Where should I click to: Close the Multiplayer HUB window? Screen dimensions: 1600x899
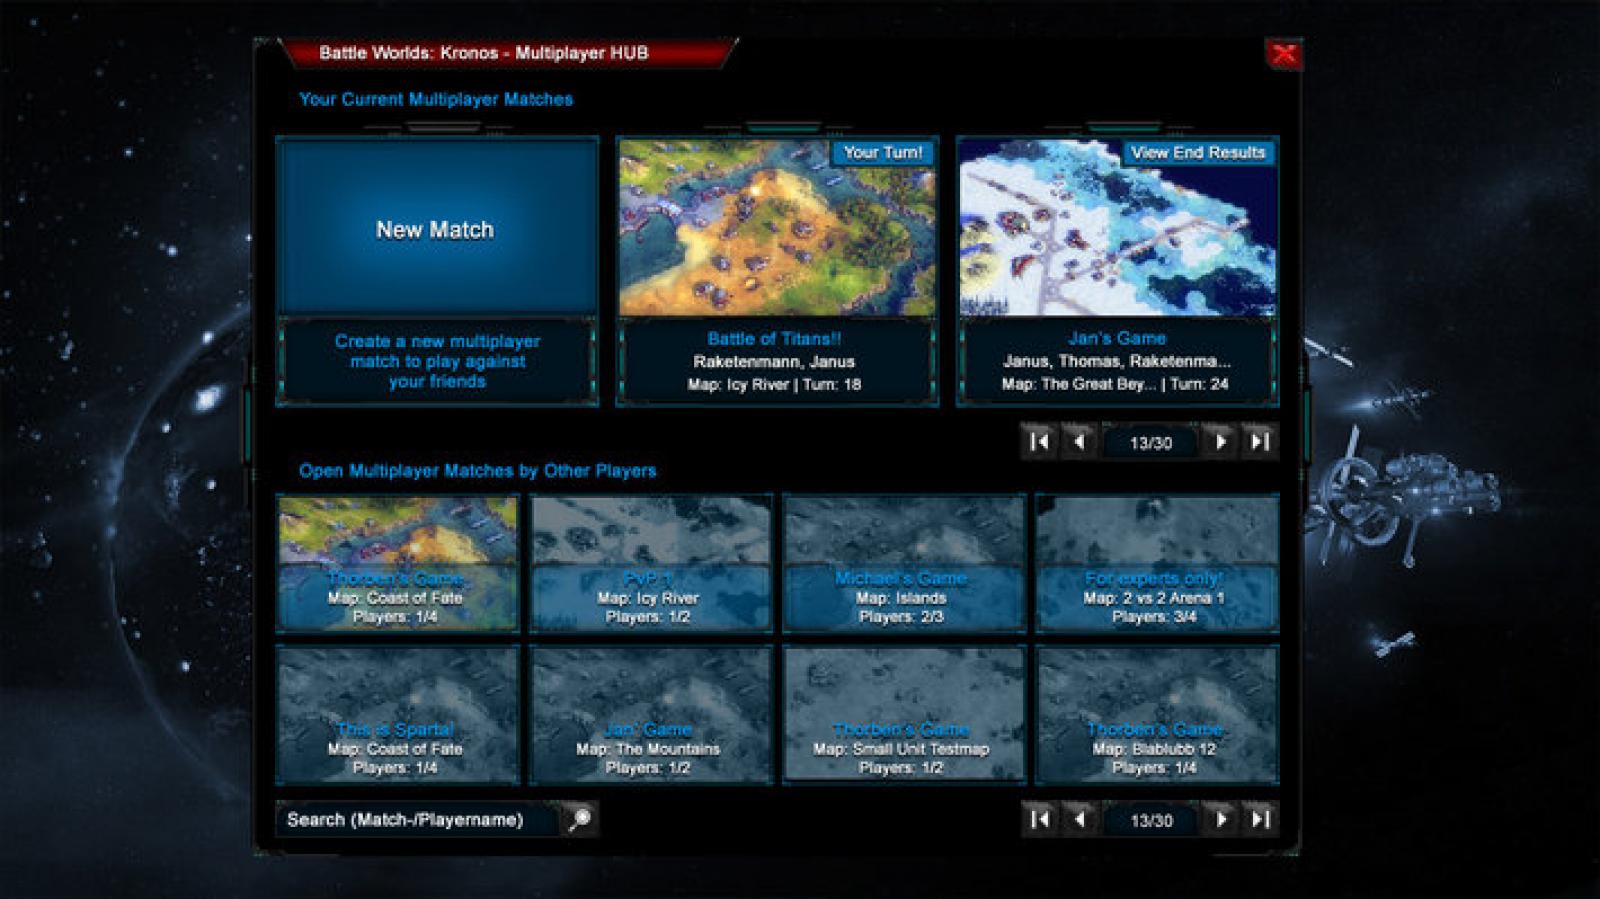click(x=1283, y=54)
